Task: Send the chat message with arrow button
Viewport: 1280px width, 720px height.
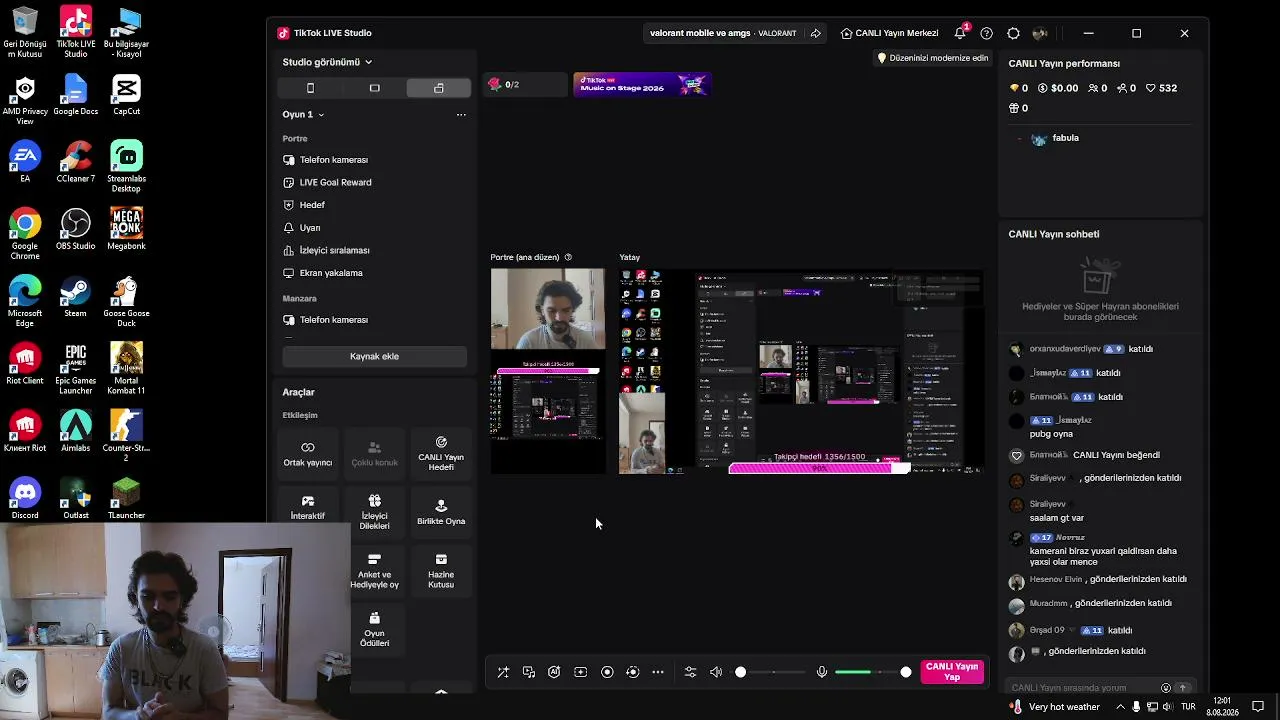Action: tap(1182, 688)
